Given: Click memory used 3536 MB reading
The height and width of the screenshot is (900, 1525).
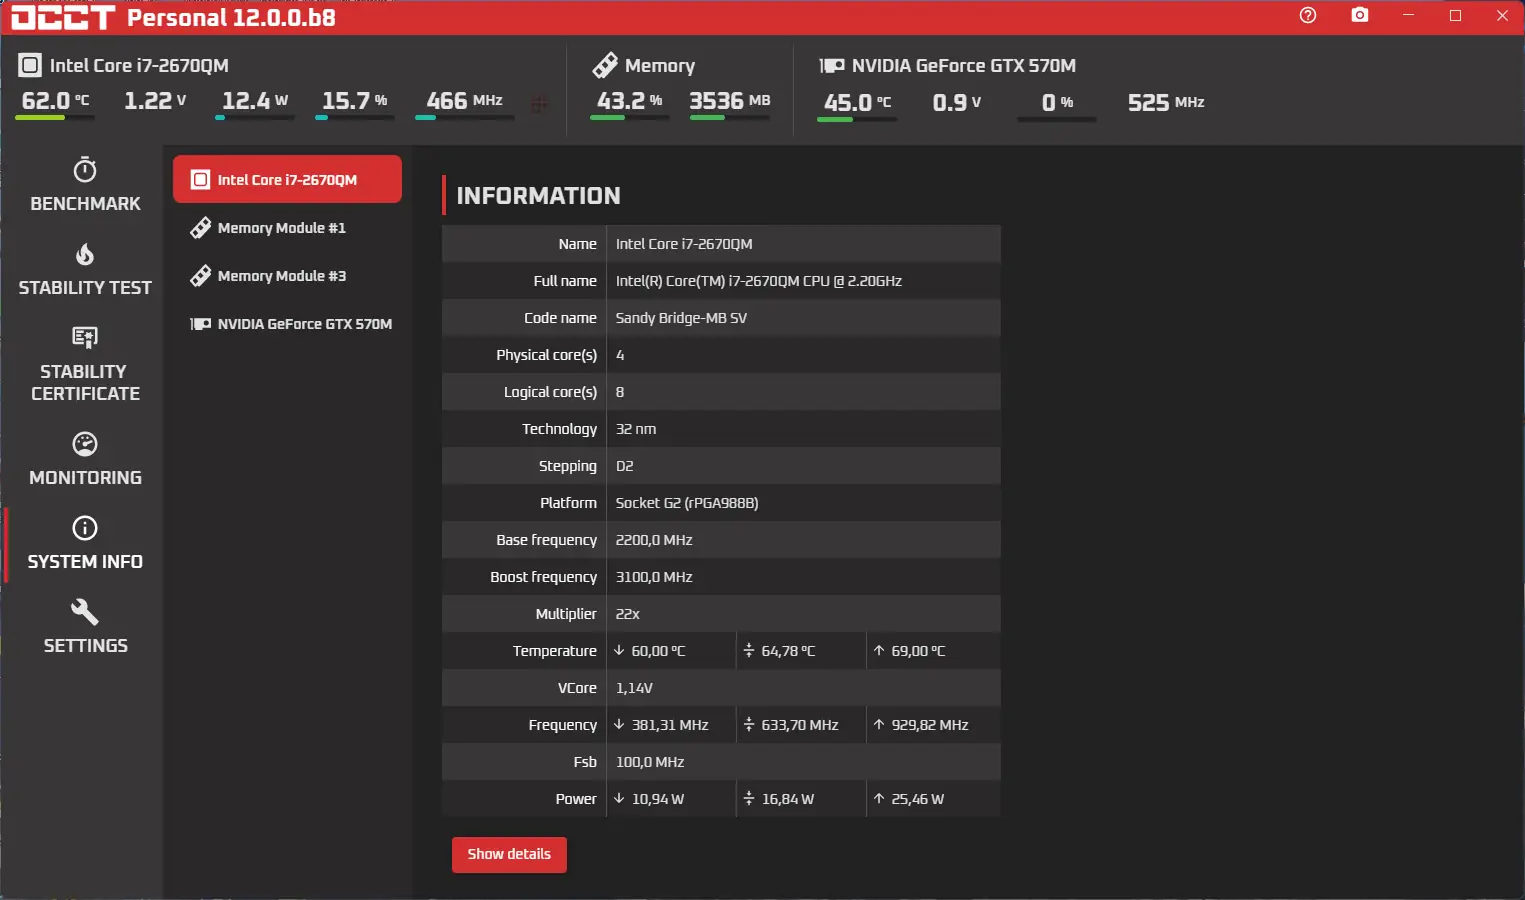Looking at the screenshot, I should pos(730,101).
